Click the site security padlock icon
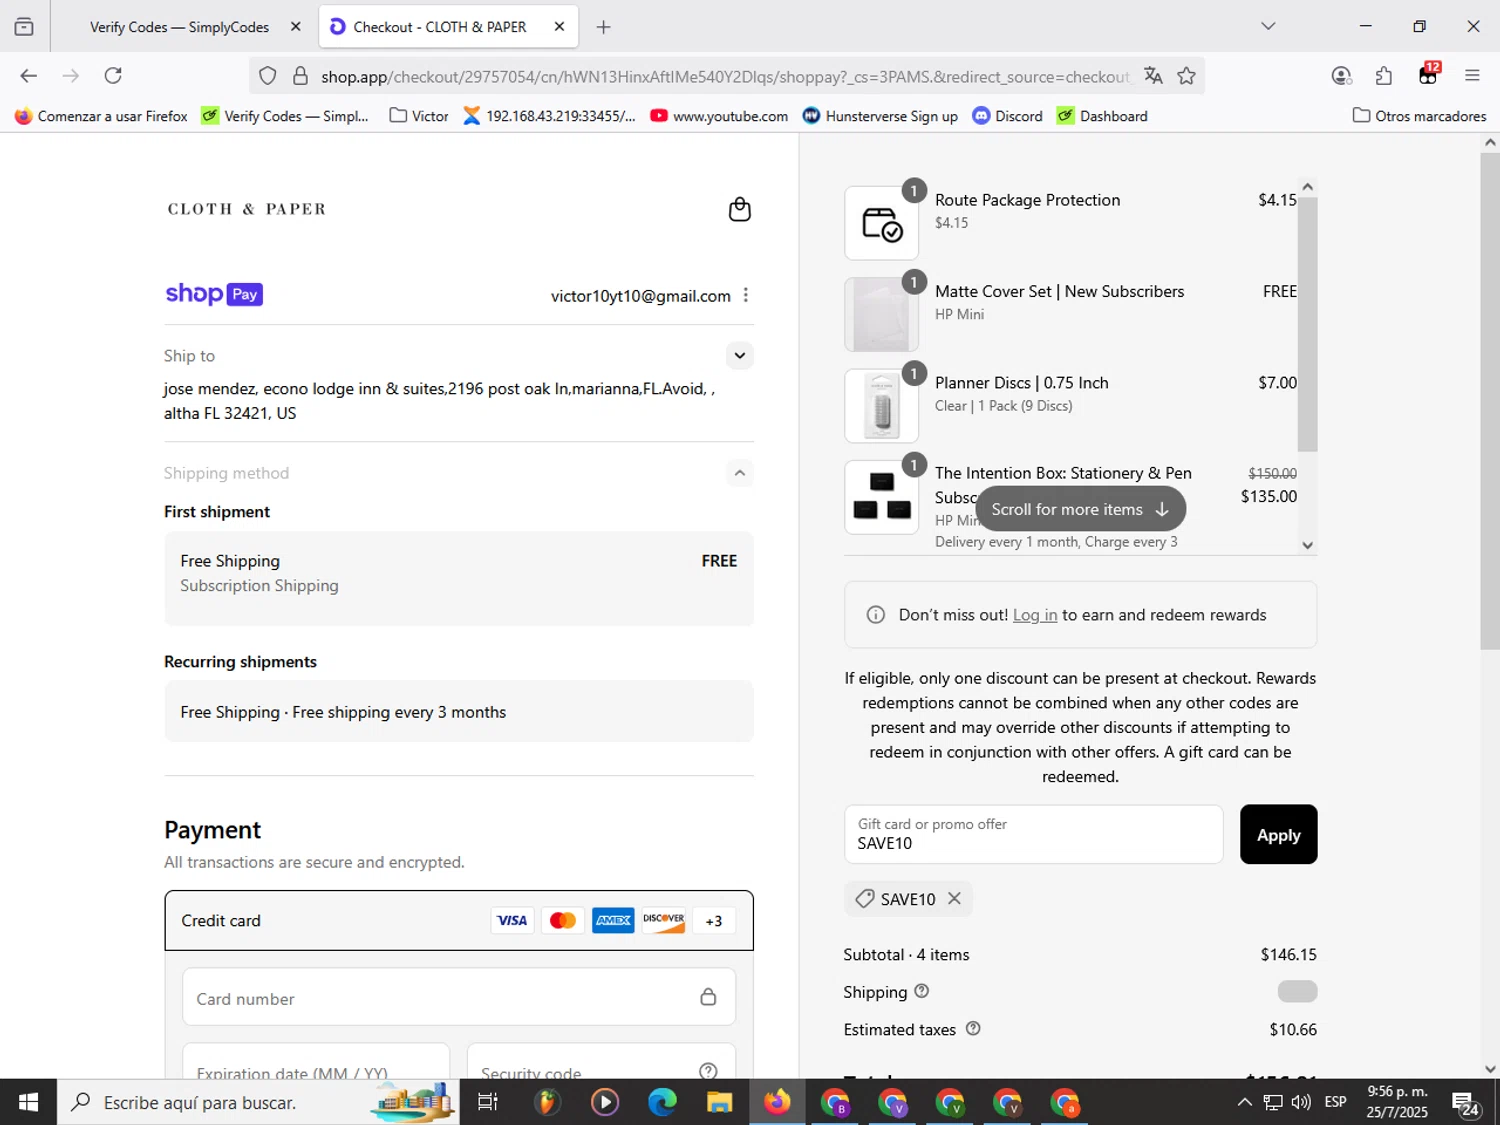Image resolution: width=1500 pixels, height=1125 pixels. tap(300, 76)
